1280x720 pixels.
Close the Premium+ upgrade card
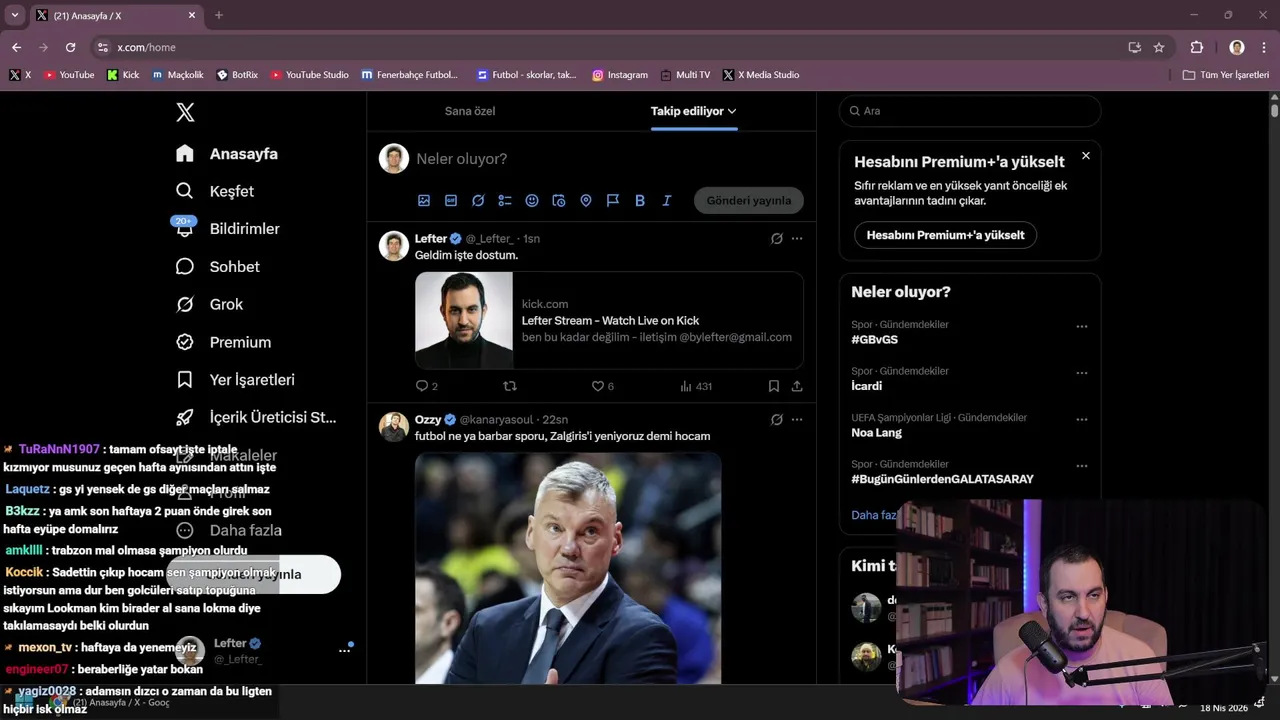1086,156
